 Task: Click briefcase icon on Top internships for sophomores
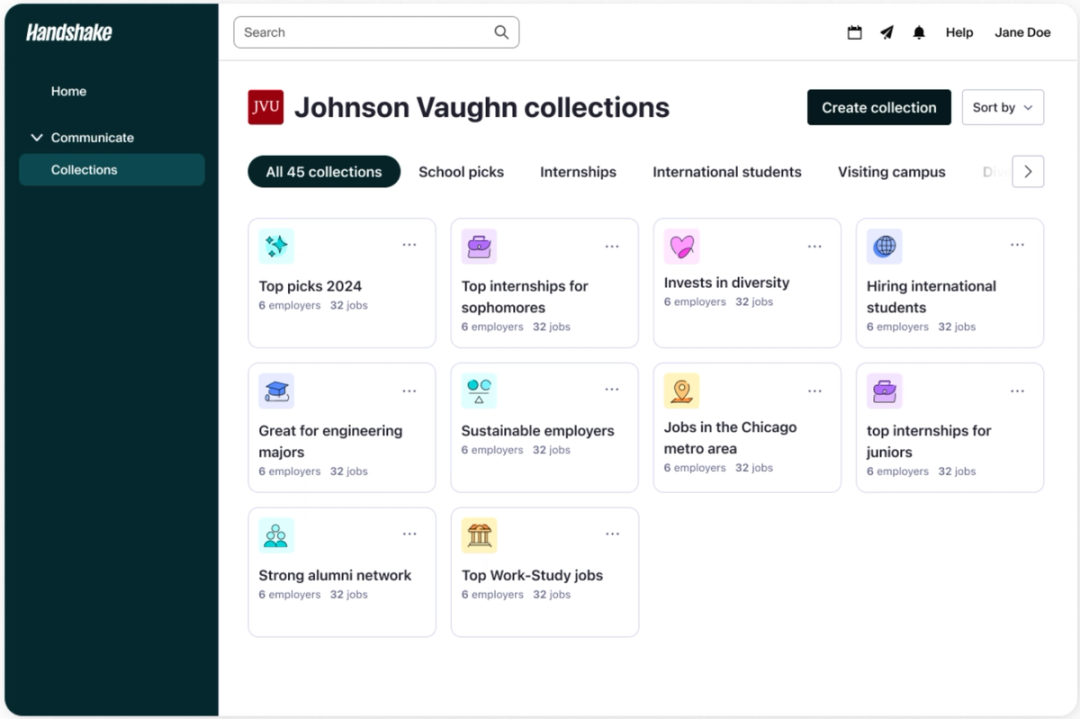pyautogui.click(x=479, y=246)
